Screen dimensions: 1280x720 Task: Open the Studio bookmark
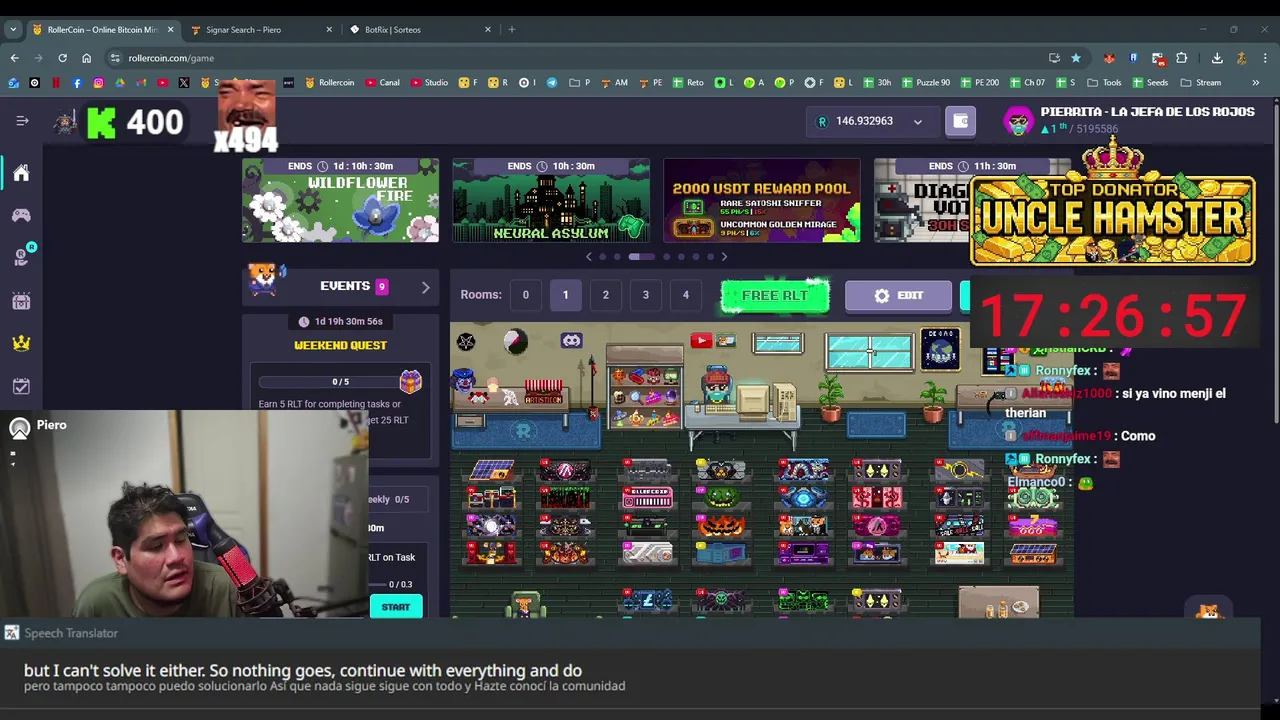coord(429,83)
